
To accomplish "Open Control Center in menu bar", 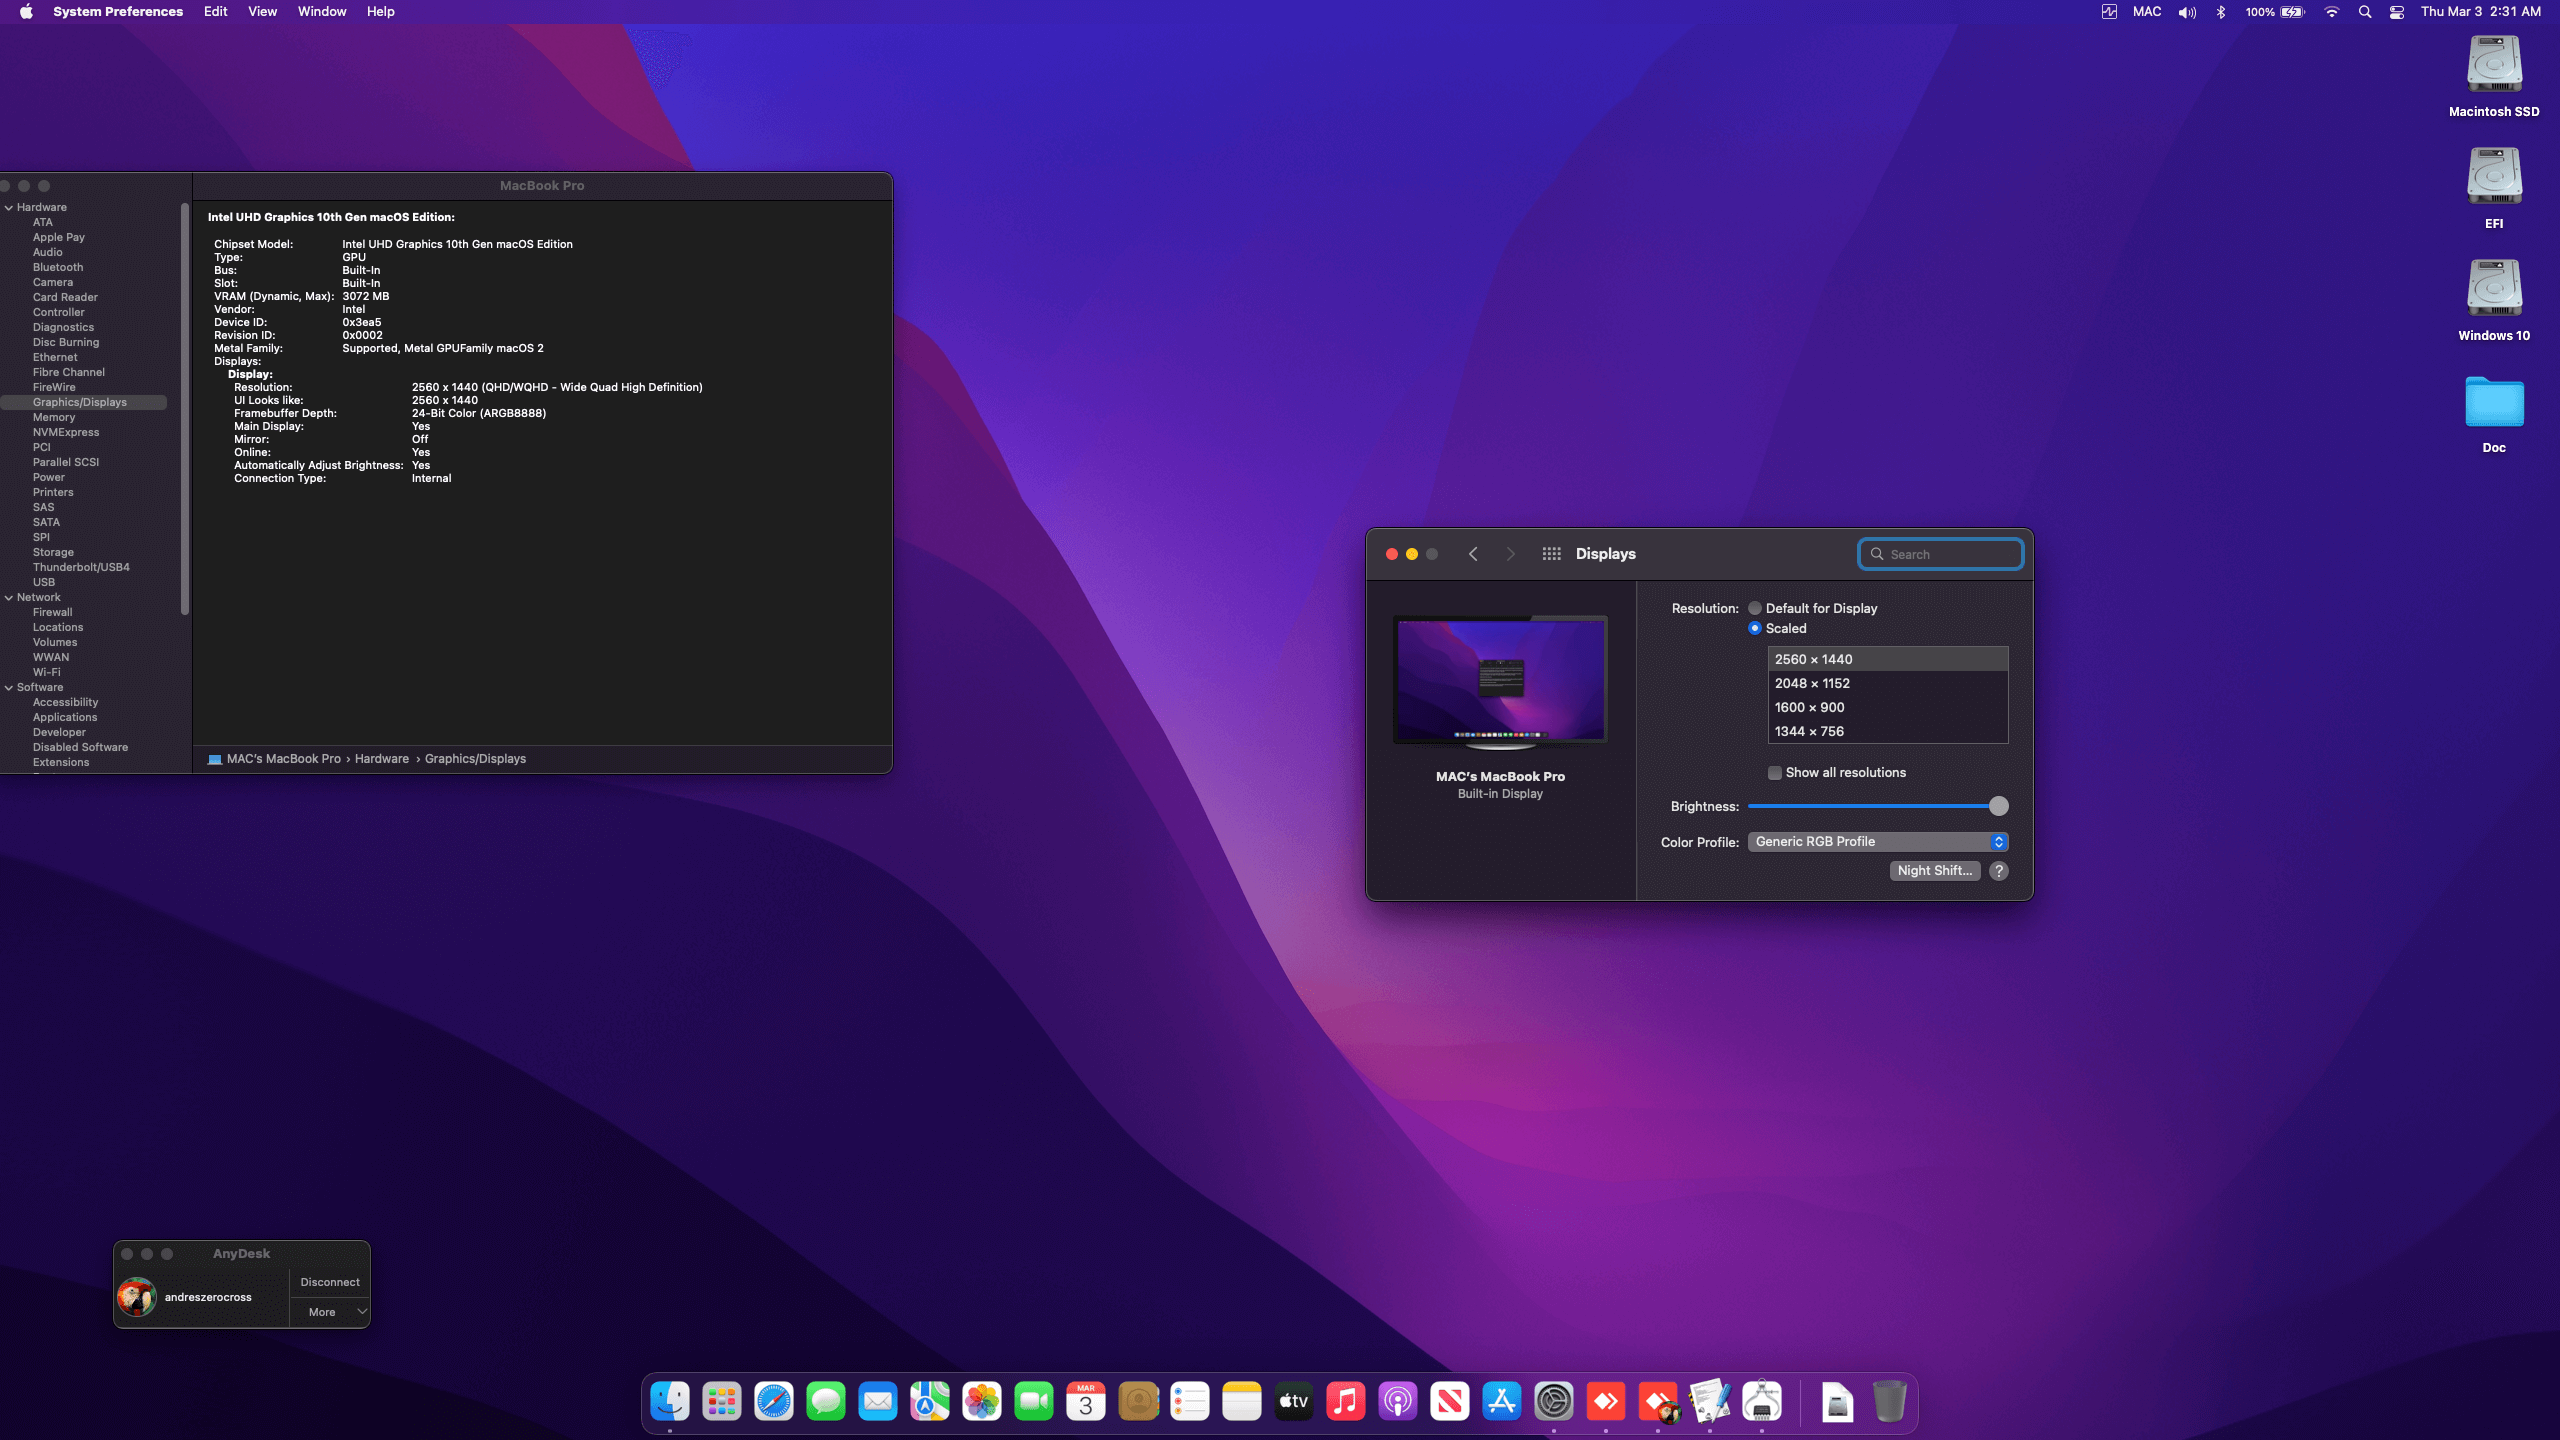I will click(x=2397, y=12).
